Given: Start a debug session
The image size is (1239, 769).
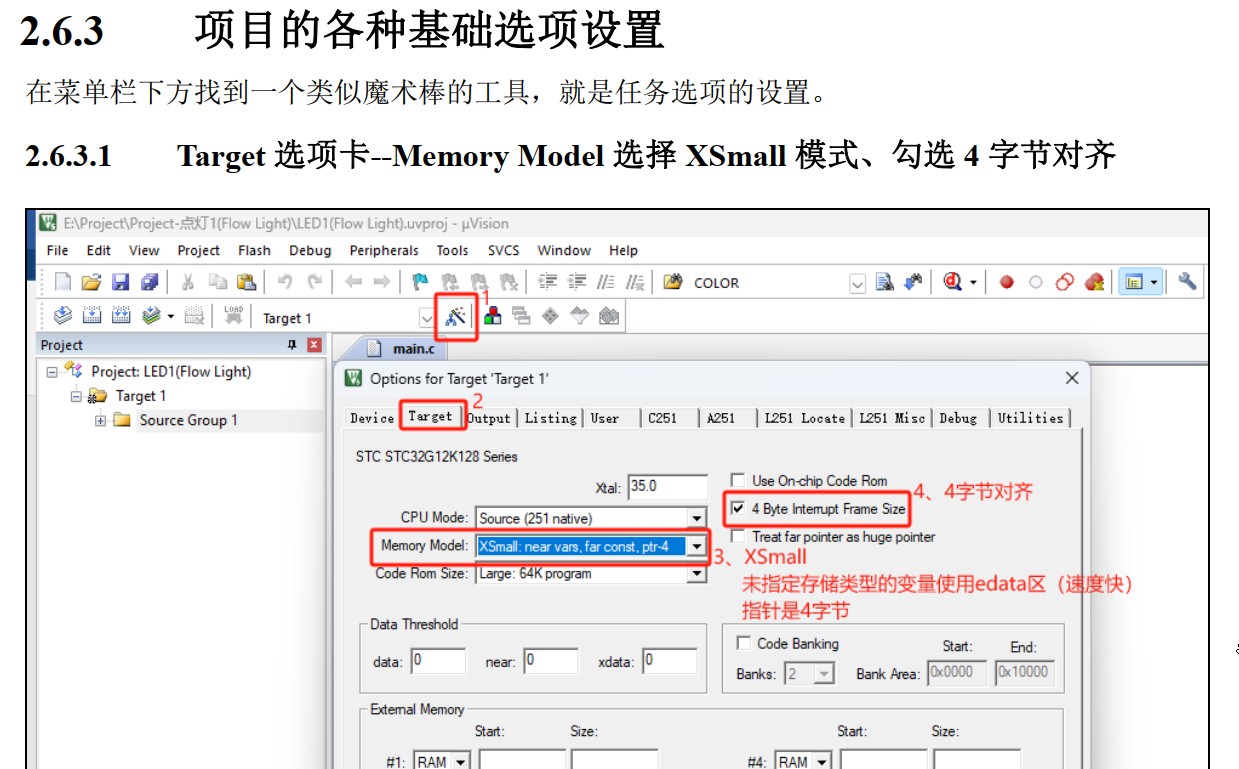Looking at the screenshot, I should pos(952,283).
